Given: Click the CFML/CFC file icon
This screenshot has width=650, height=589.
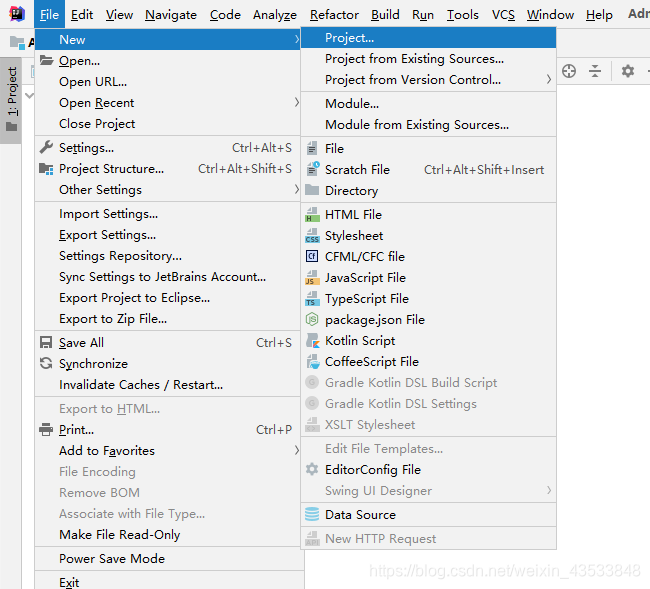Looking at the screenshot, I should coord(312,256).
